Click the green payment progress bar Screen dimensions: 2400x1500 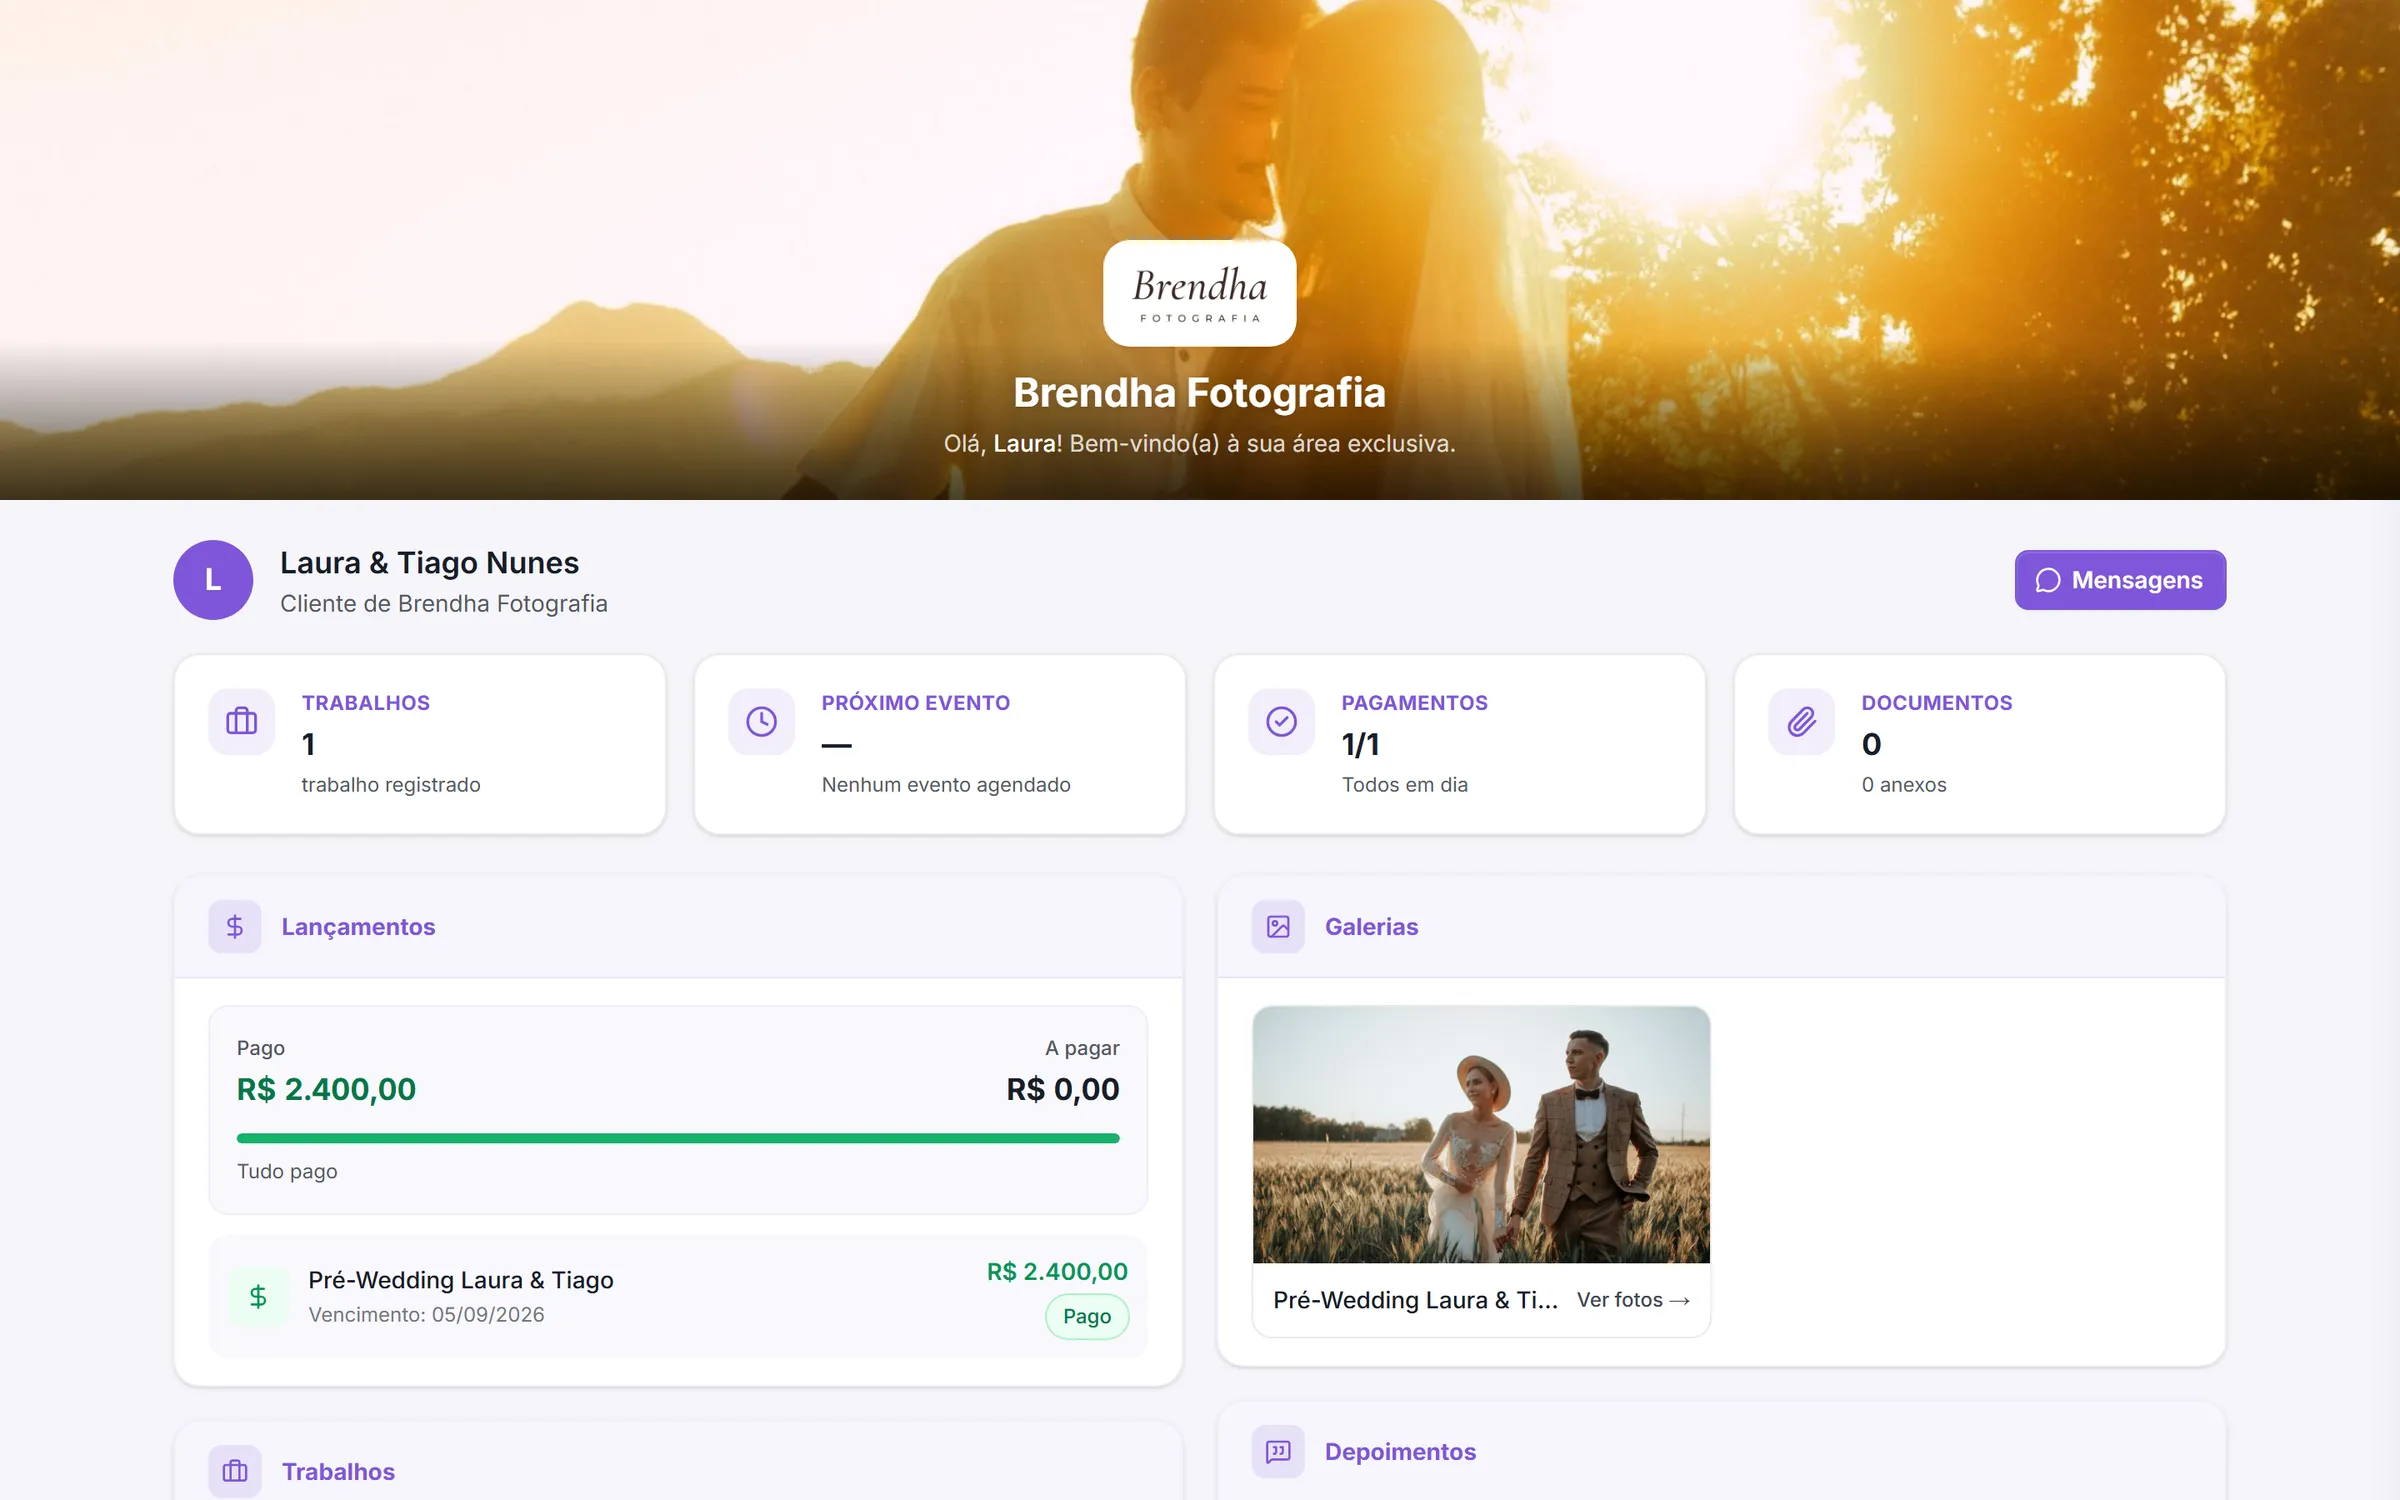tap(678, 1138)
